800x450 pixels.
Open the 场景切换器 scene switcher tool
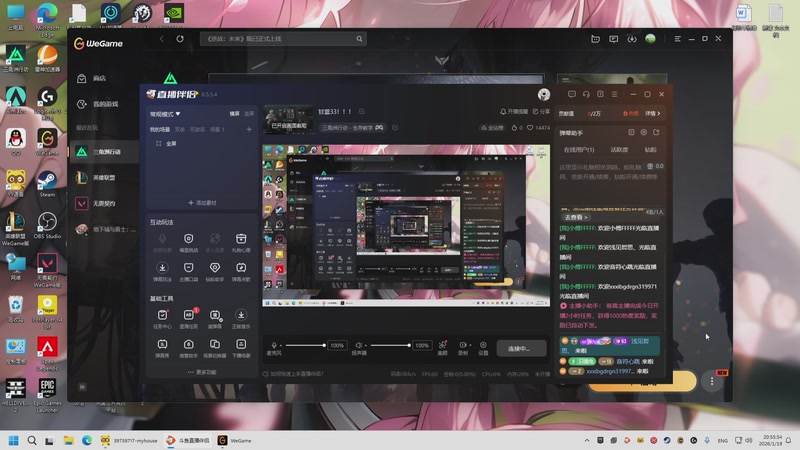(215, 348)
